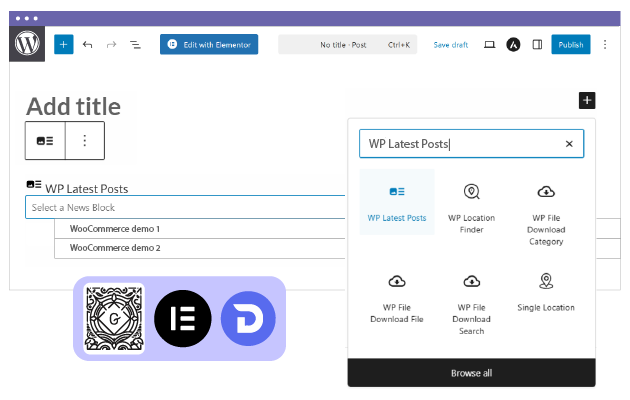Click Browse all blocks
The height and width of the screenshot is (400, 630).
pos(471,373)
